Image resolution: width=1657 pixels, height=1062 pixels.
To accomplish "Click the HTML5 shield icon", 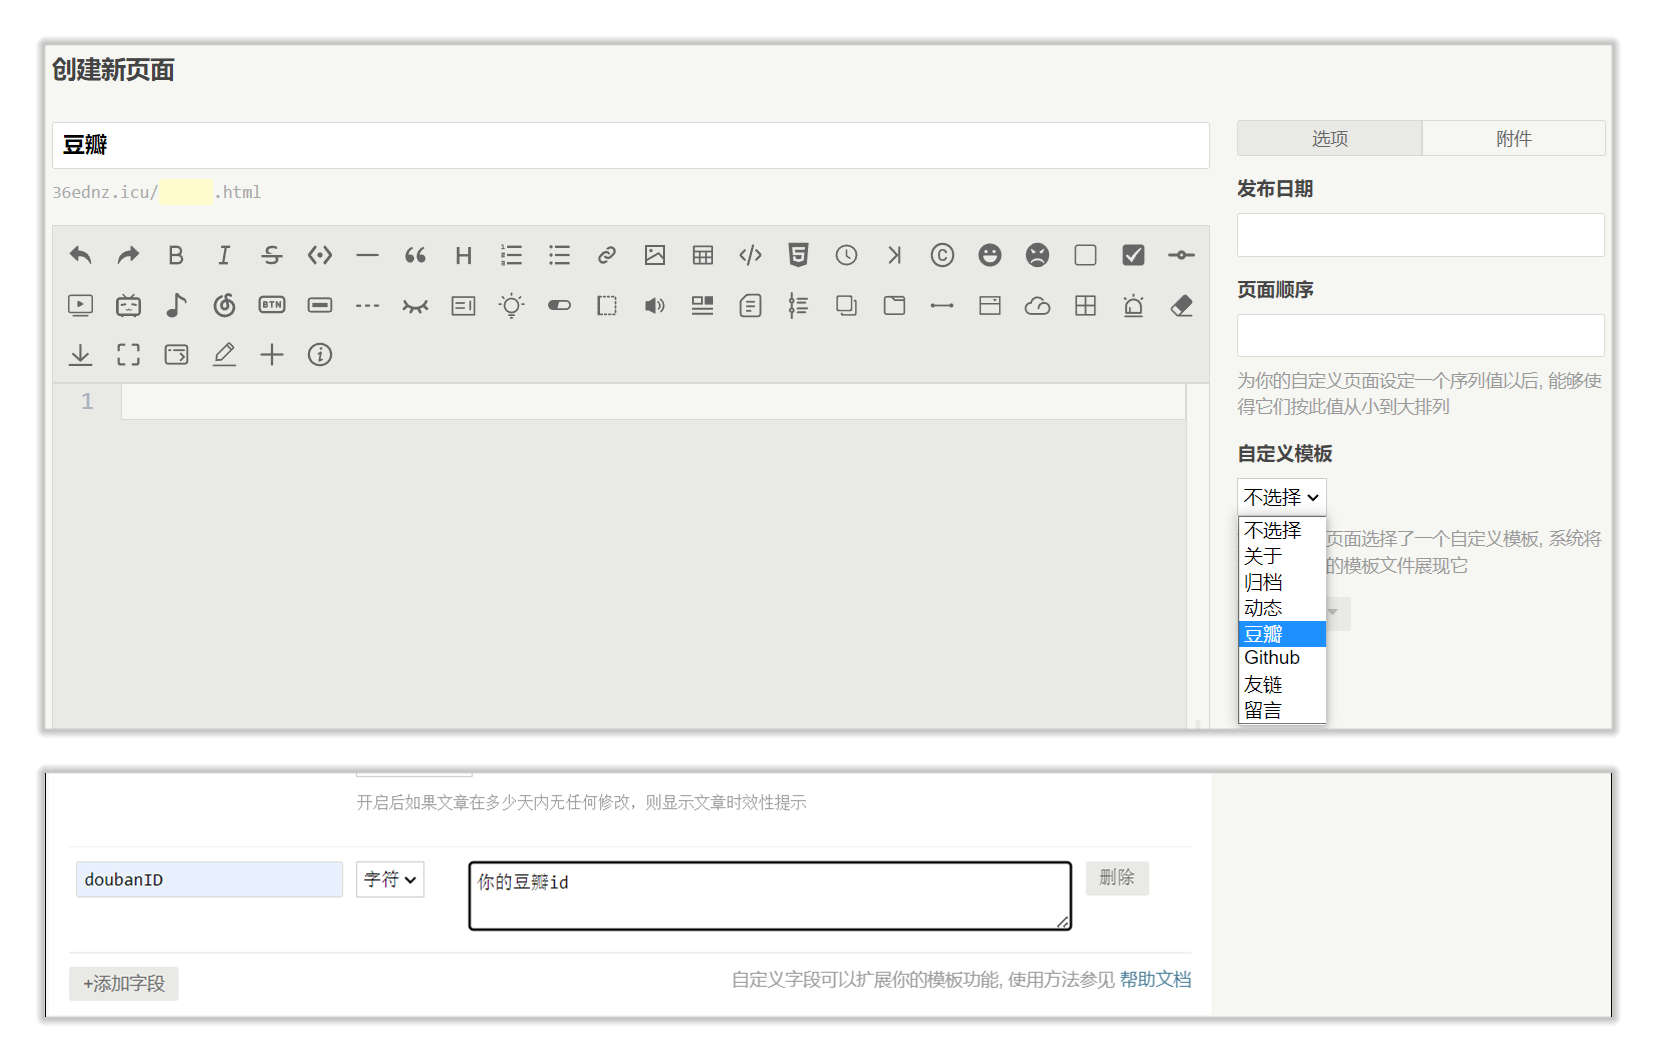I will [x=798, y=256].
